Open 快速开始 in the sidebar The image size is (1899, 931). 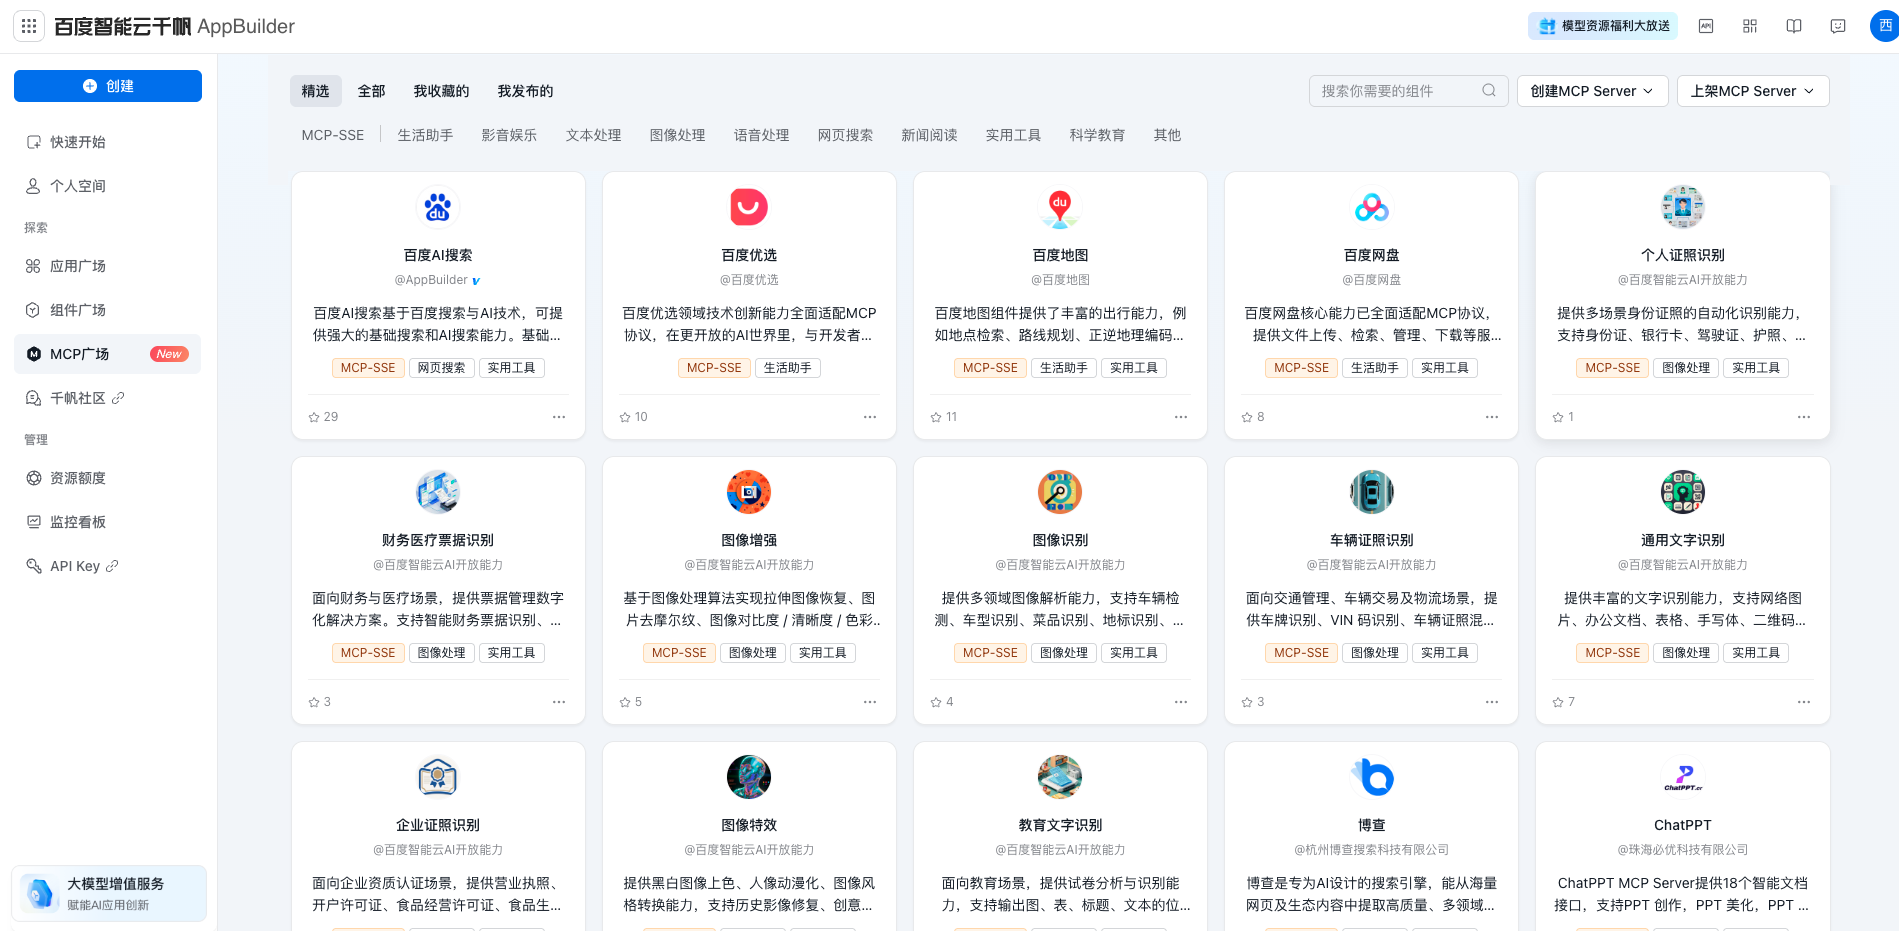tap(108, 142)
